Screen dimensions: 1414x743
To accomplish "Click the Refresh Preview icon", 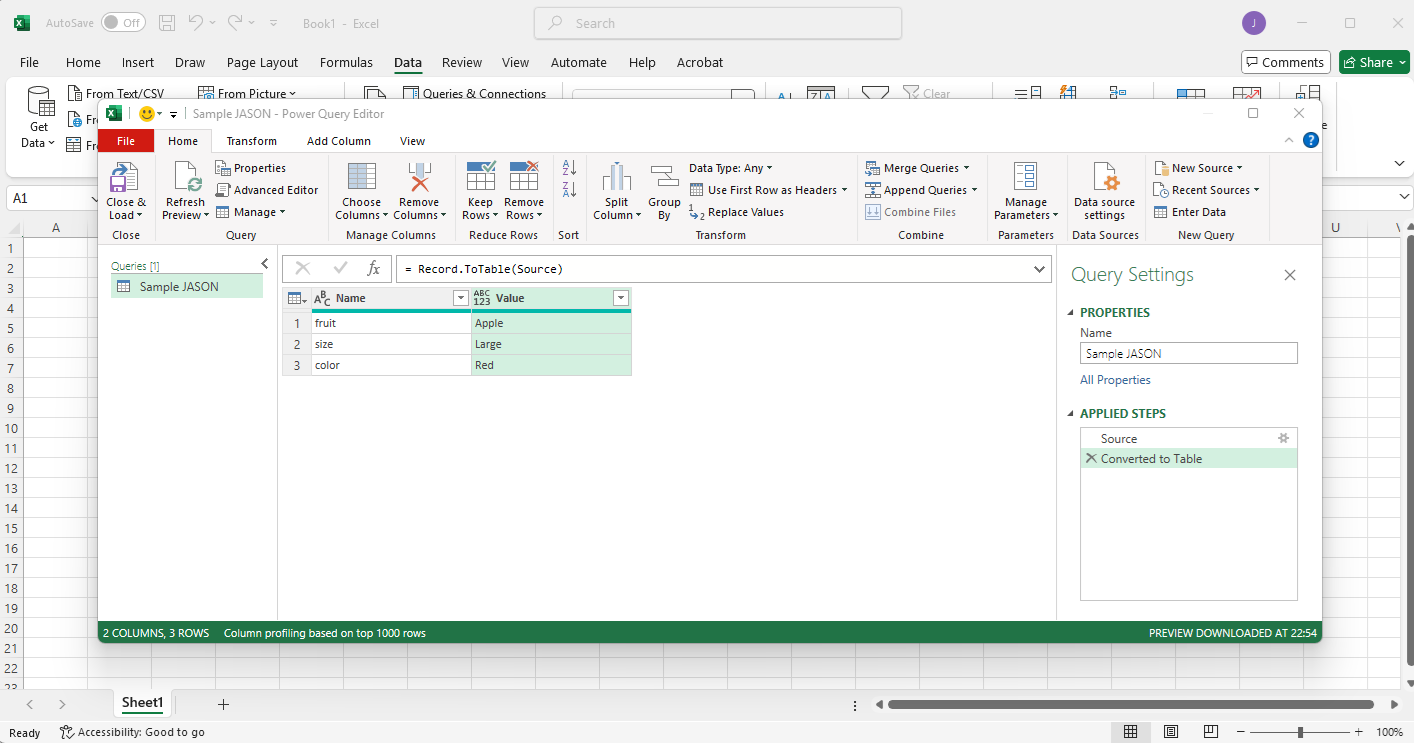I will point(187,176).
